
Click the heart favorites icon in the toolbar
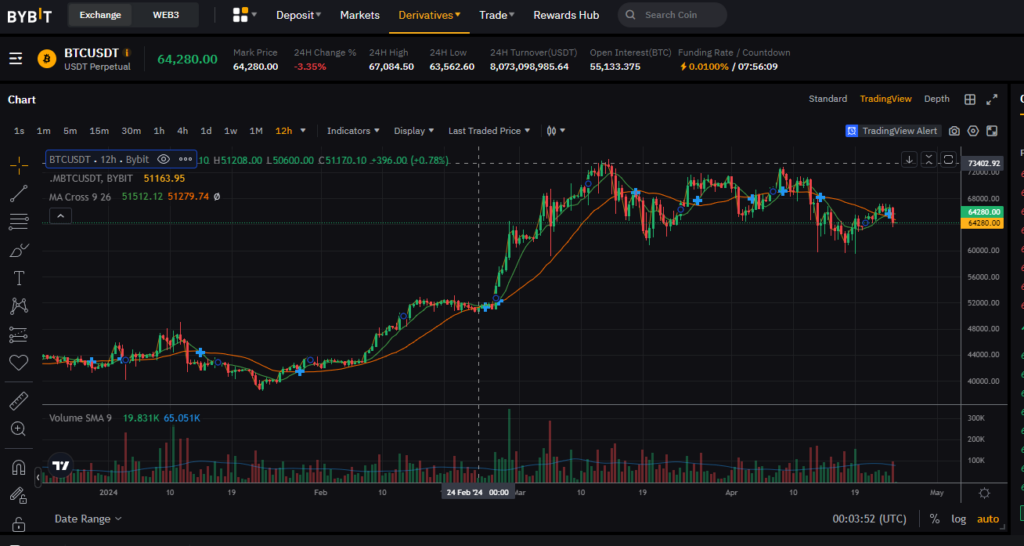point(19,362)
